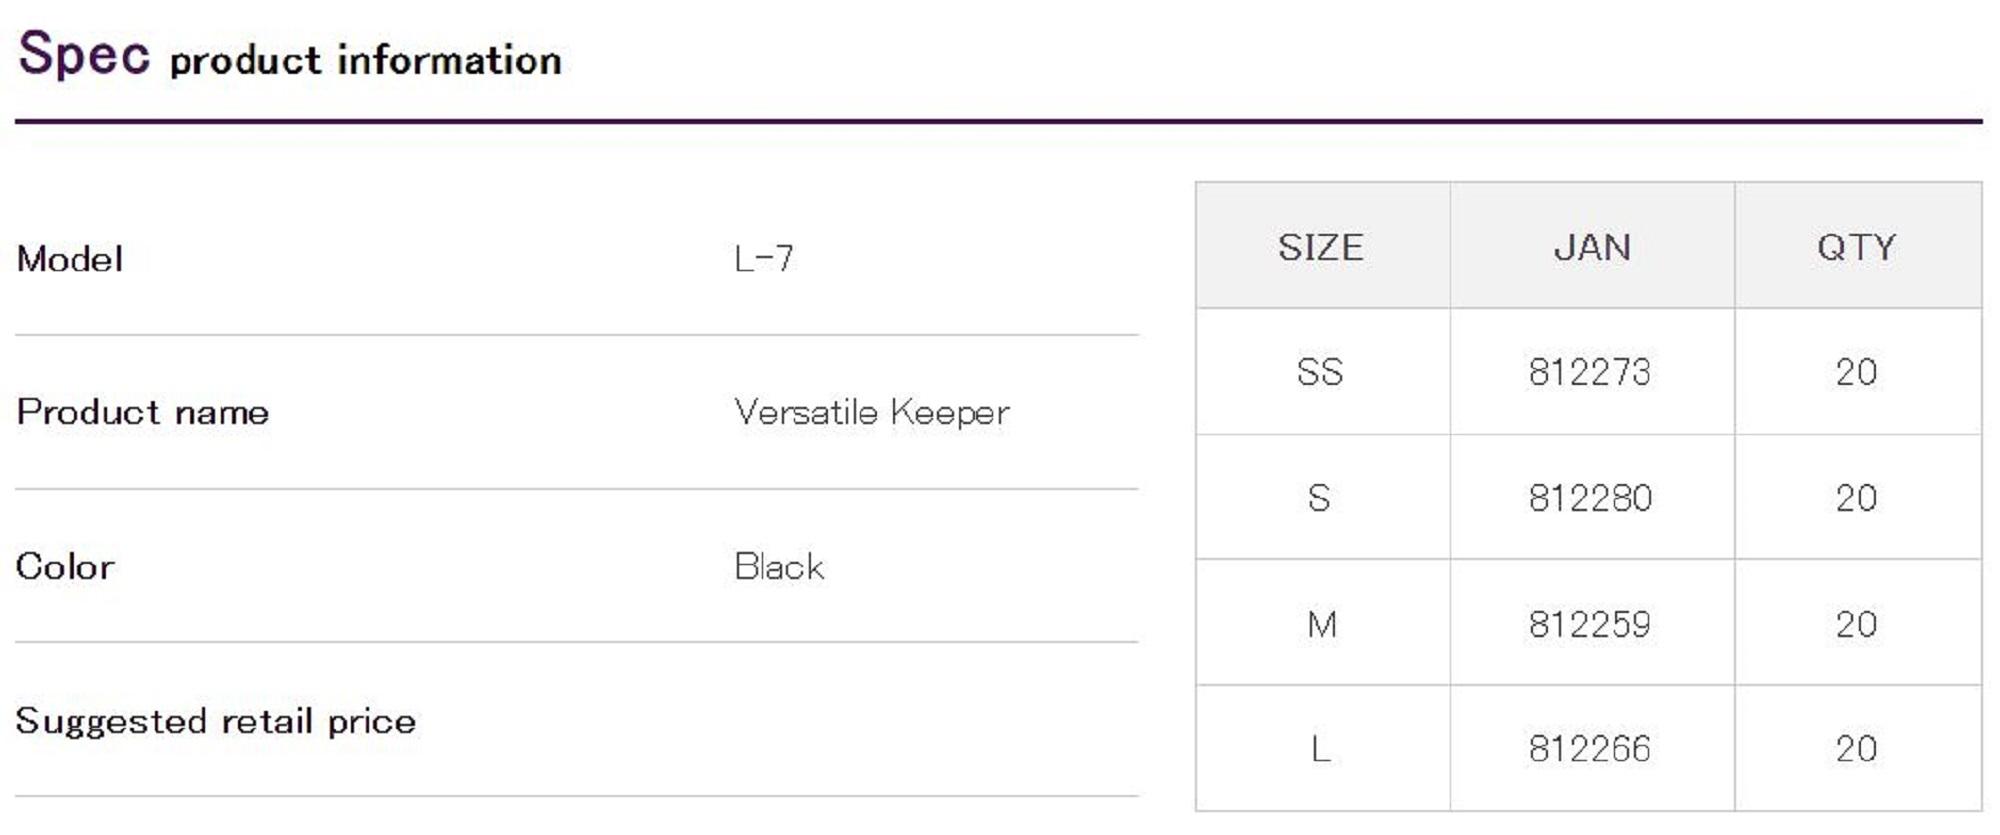Select the Product name label
The height and width of the screenshot is (835, 2000).
[143, 412]
